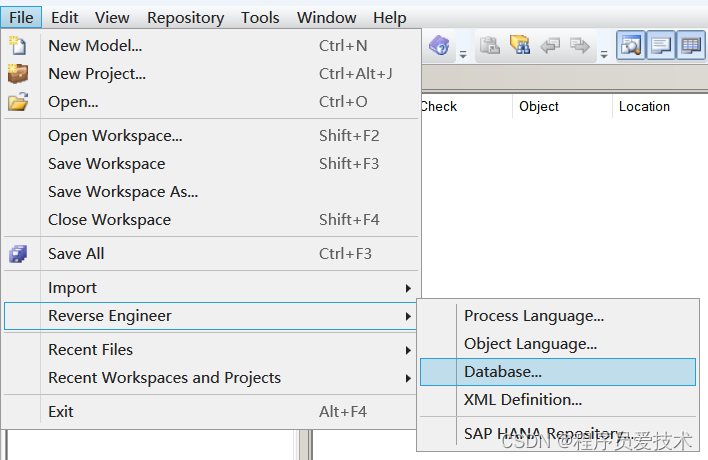Open the Repository menu
The image size is (708, 460).
(185, 17)
